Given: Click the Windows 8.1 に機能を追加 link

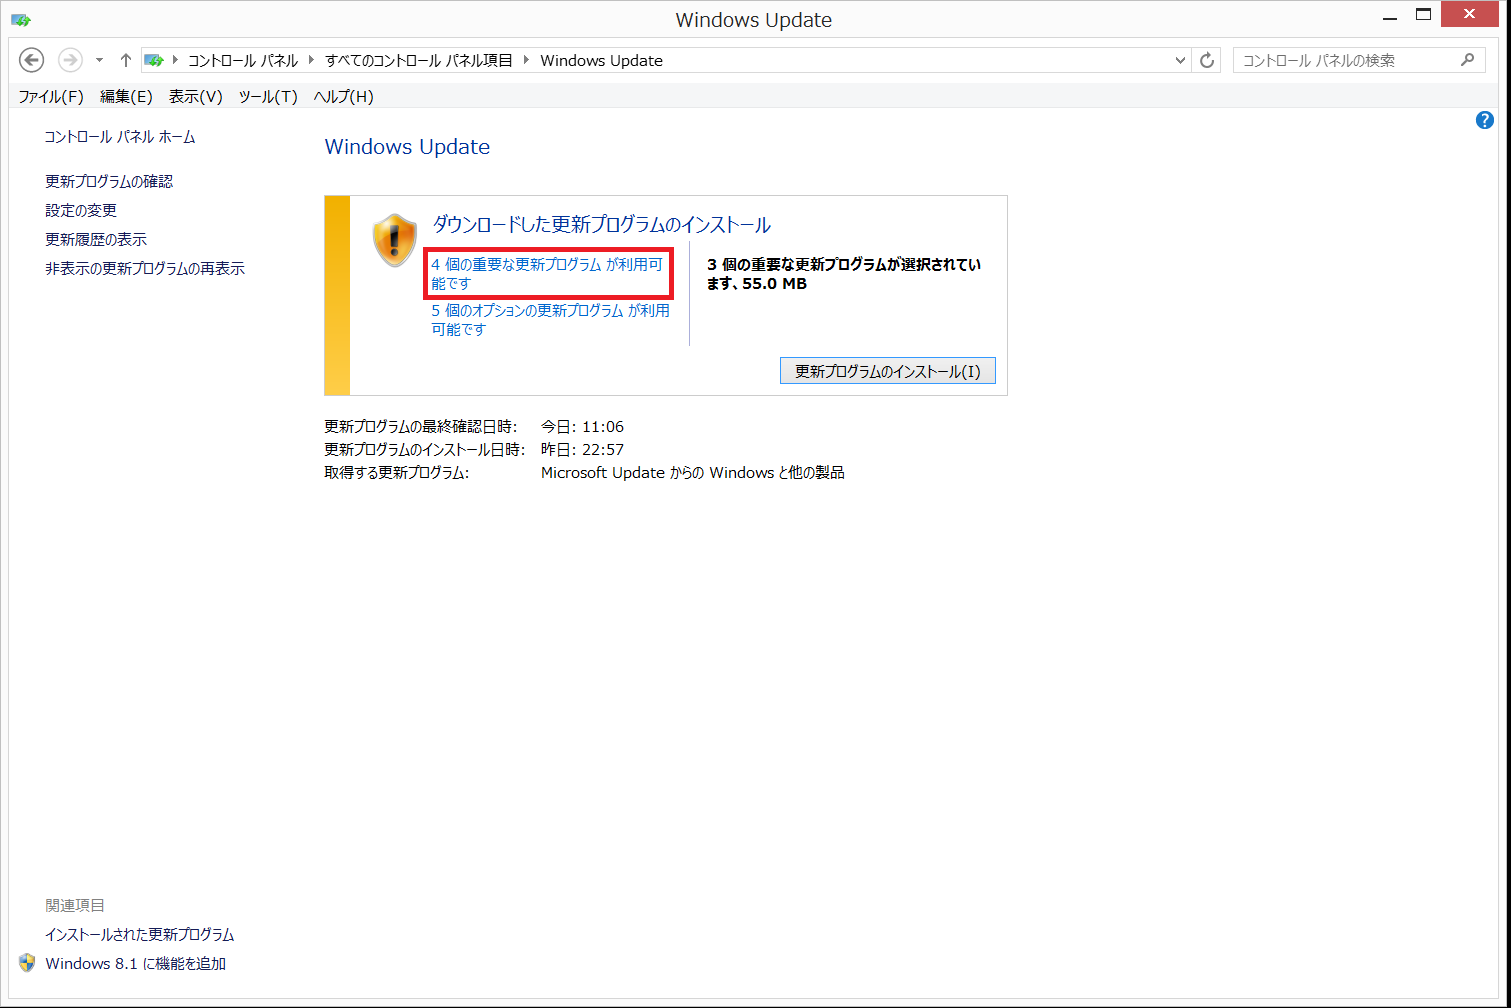Looking at the screenshot, I should (x=135, y=963).
